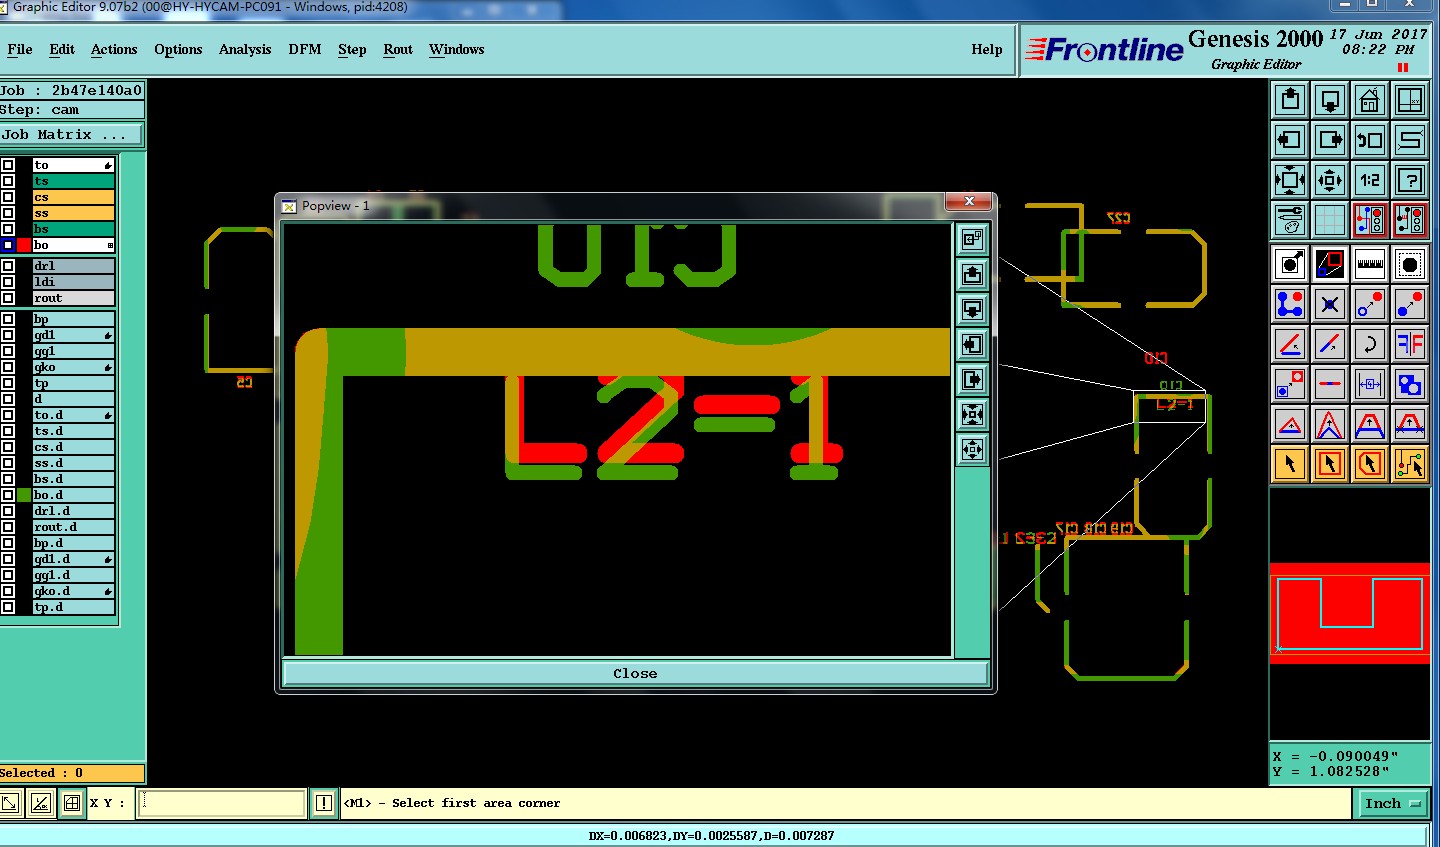Viewport: 1440px width, 847px height.
Task: Click the red color swatch of layer bo
Action: (24, 245)
